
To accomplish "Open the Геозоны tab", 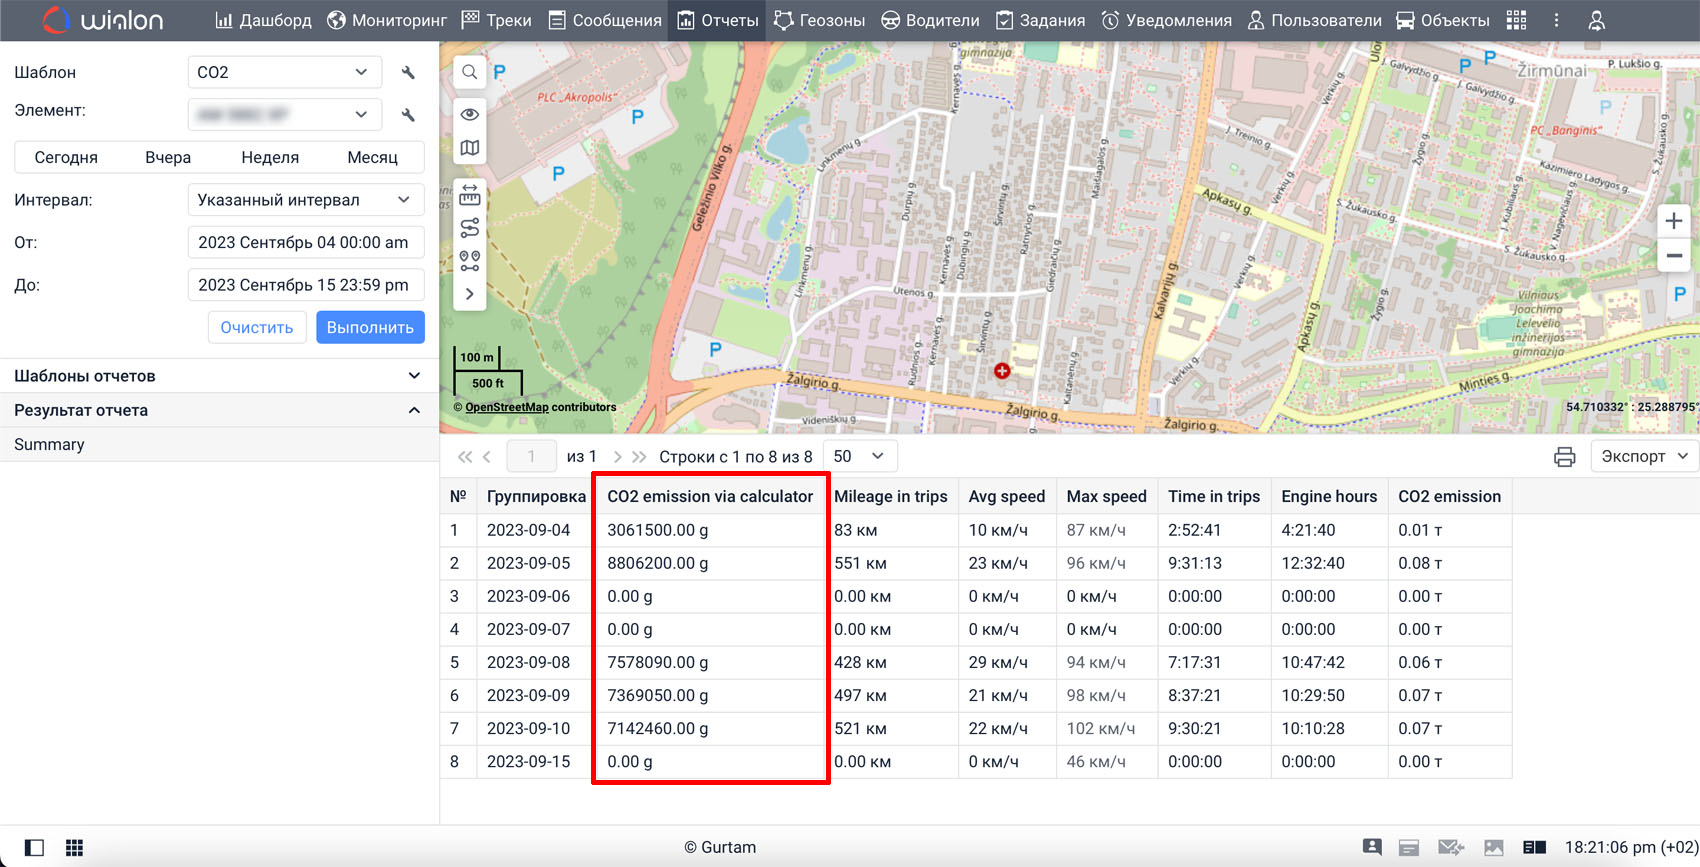I will (820, 21).
